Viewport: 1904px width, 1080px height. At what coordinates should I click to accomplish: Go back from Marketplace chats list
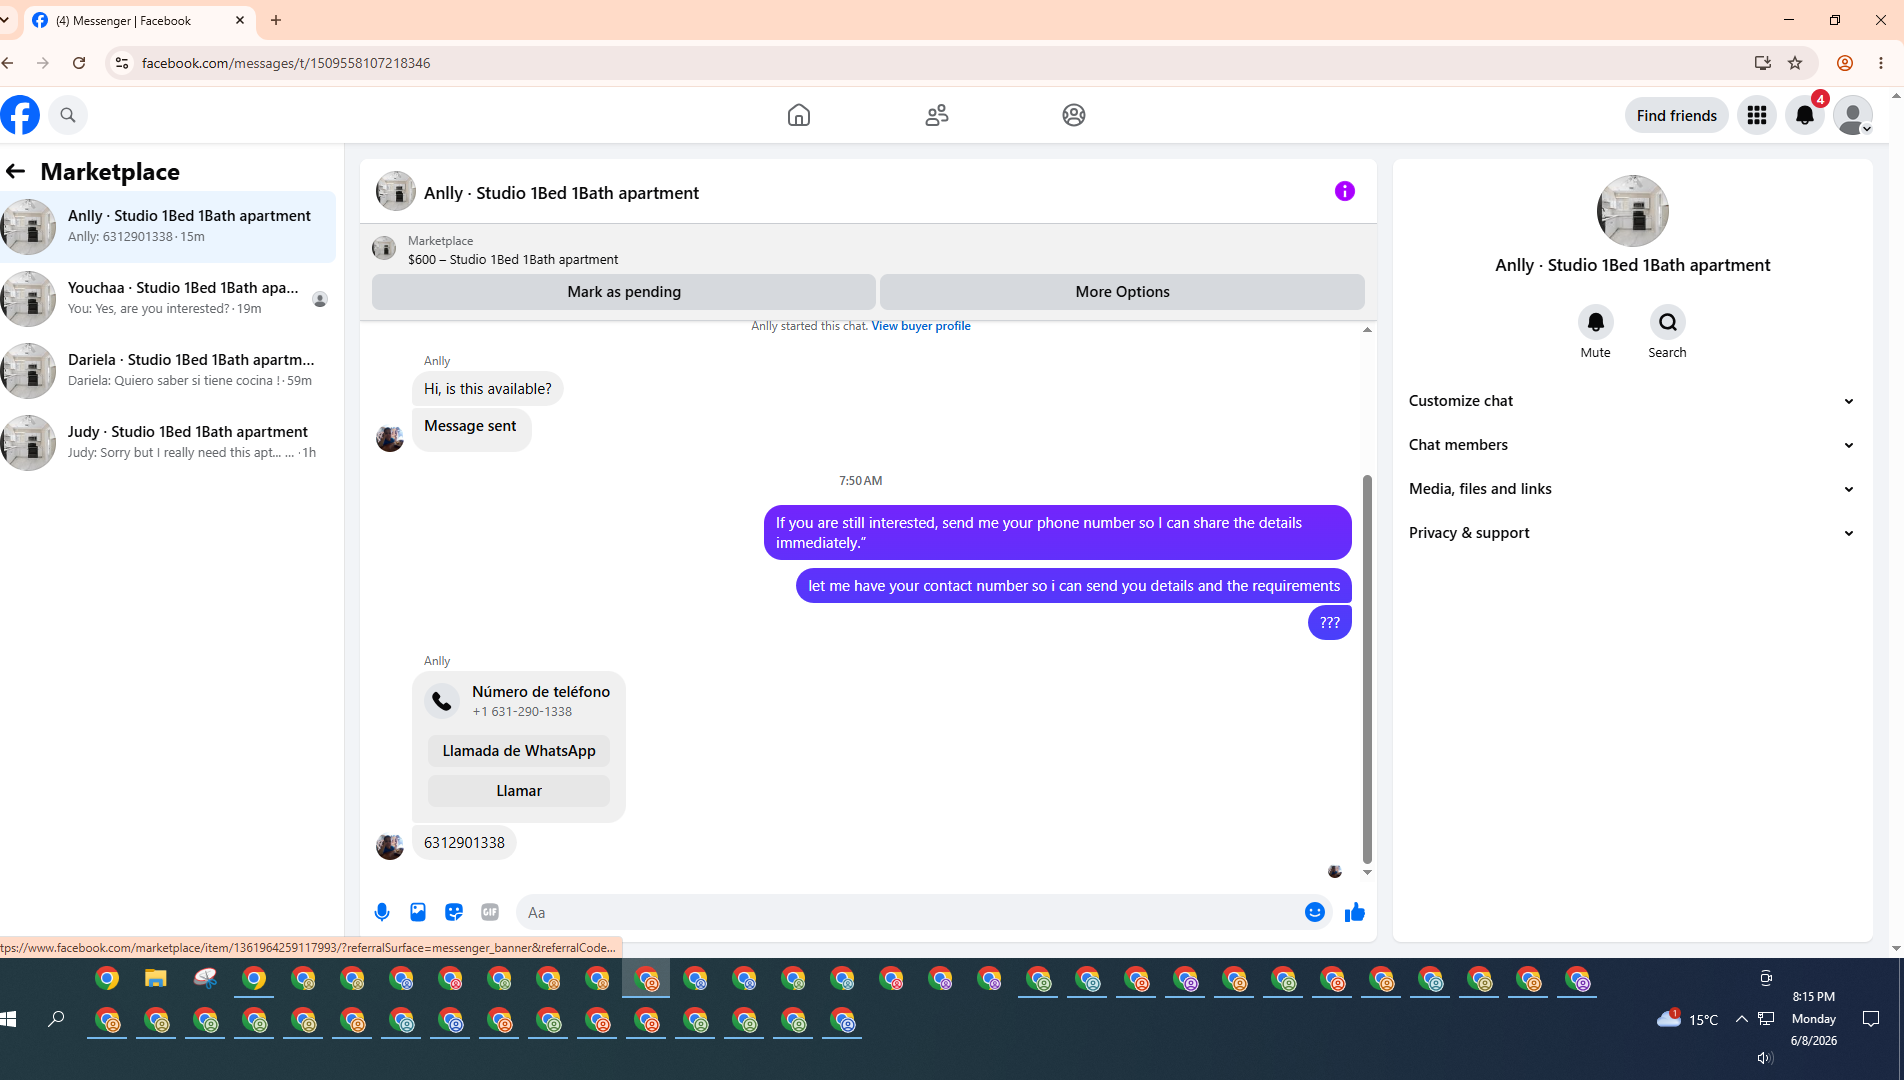pos(15,171)
